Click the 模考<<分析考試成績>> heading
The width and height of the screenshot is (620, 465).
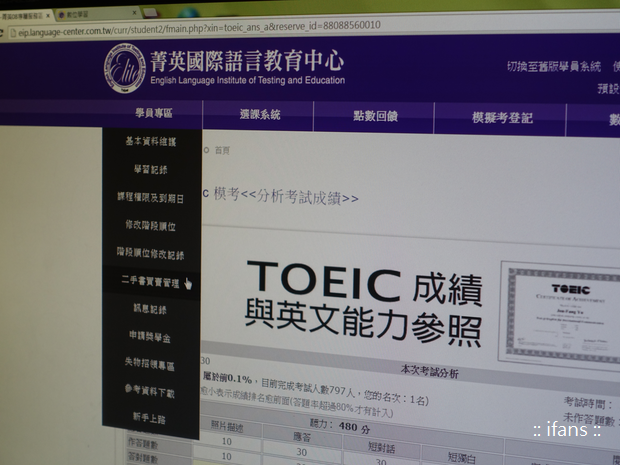286,196
